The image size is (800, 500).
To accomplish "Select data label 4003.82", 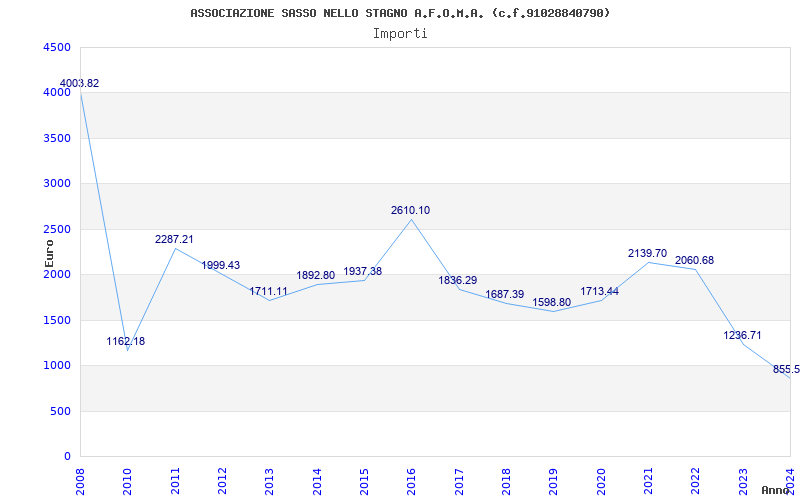I will pos(80,83).
